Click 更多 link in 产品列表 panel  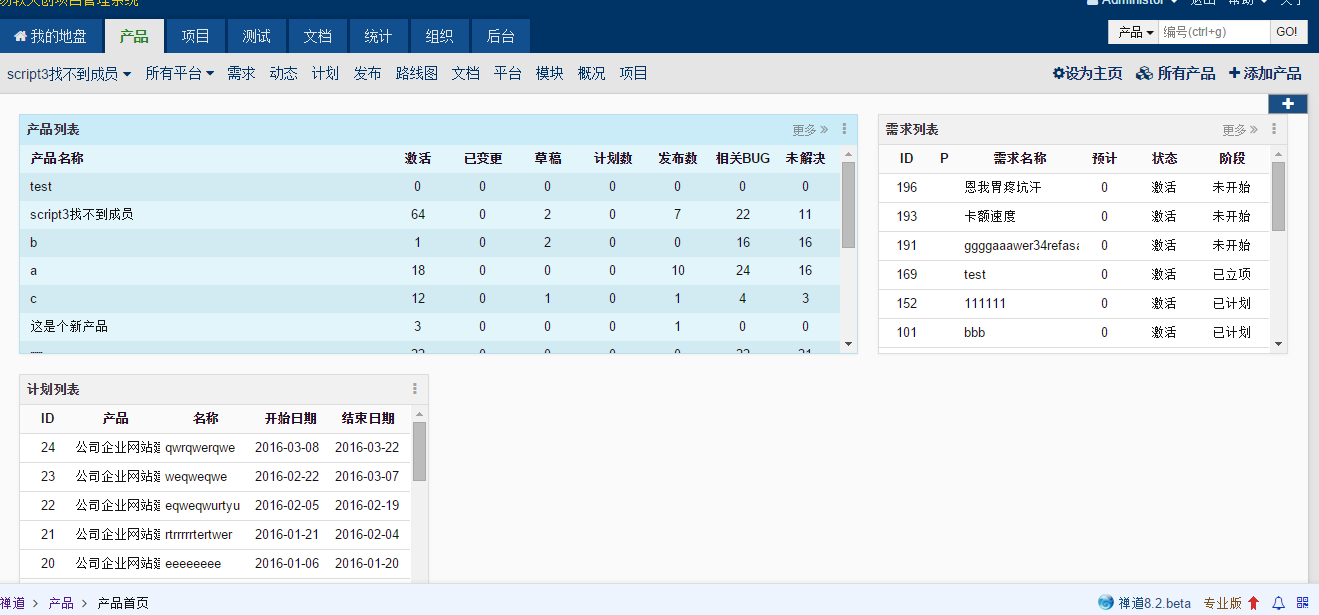click(x=810, y=130)
